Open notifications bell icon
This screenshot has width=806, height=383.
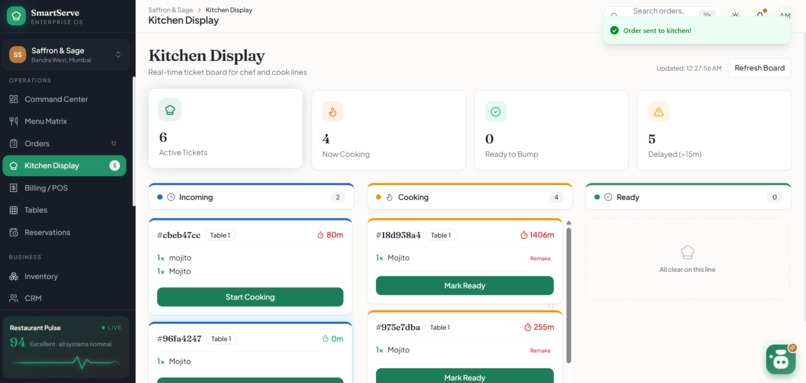click(x=760, y=15)
